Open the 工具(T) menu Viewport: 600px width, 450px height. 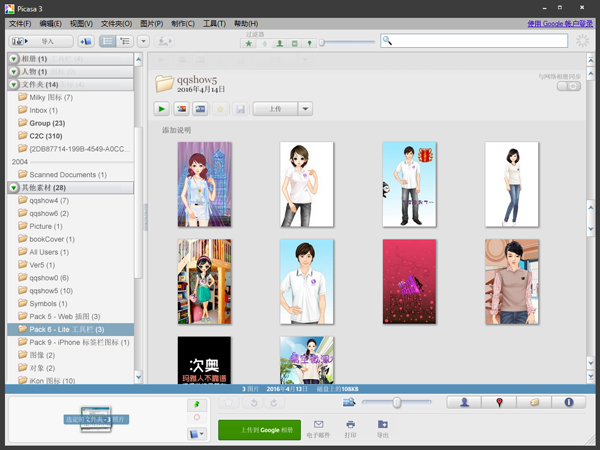pos(213,23)
